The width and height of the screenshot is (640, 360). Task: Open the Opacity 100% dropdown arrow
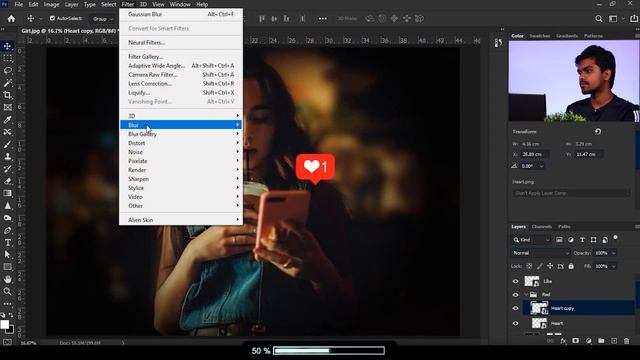point(613,253)
